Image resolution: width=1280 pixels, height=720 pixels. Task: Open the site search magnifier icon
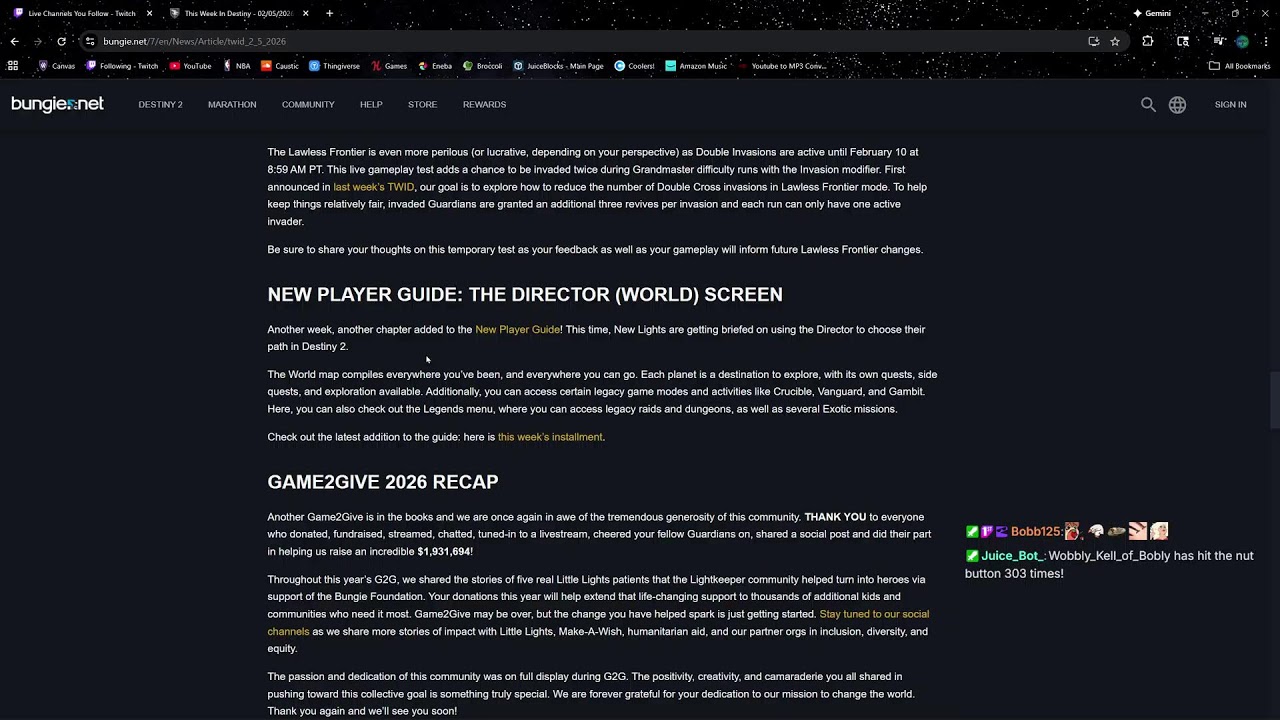(x=1148, y=104)
